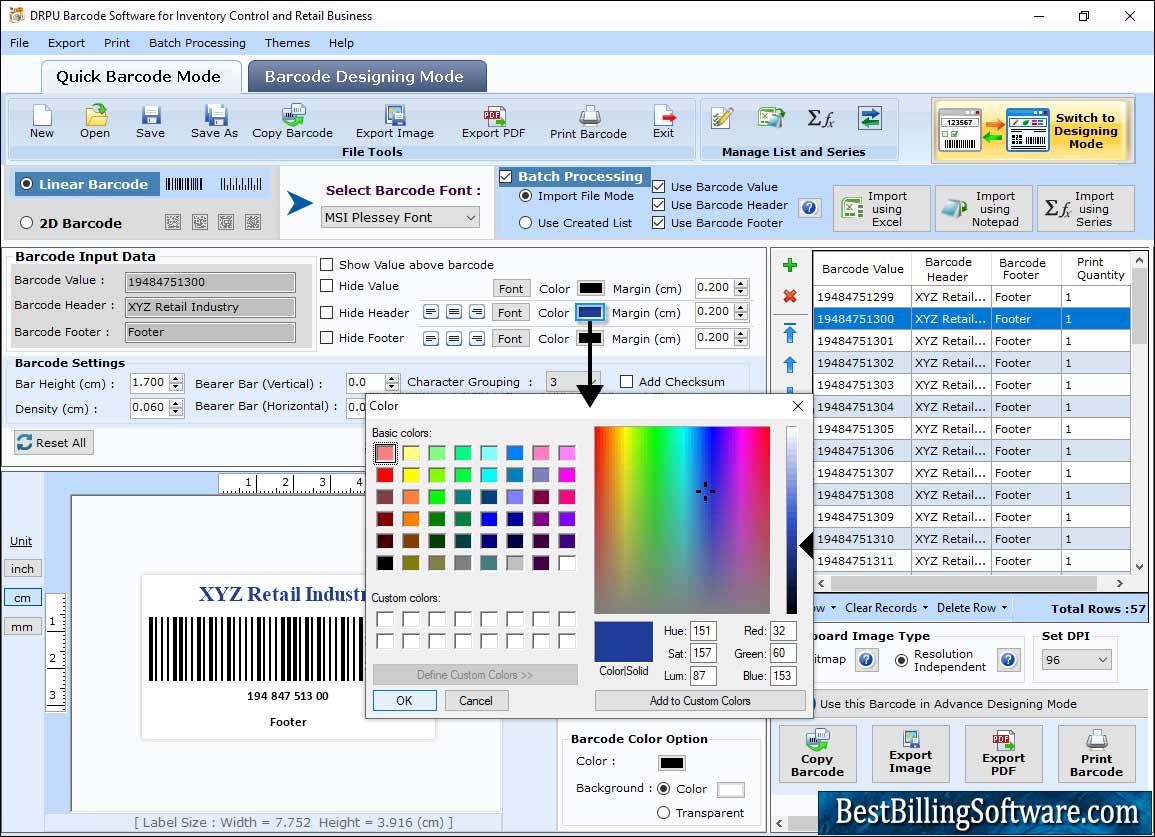Screen dimensions: 1155x837
Task: Click Add to Custom Colors
Action: click(700, 701)
